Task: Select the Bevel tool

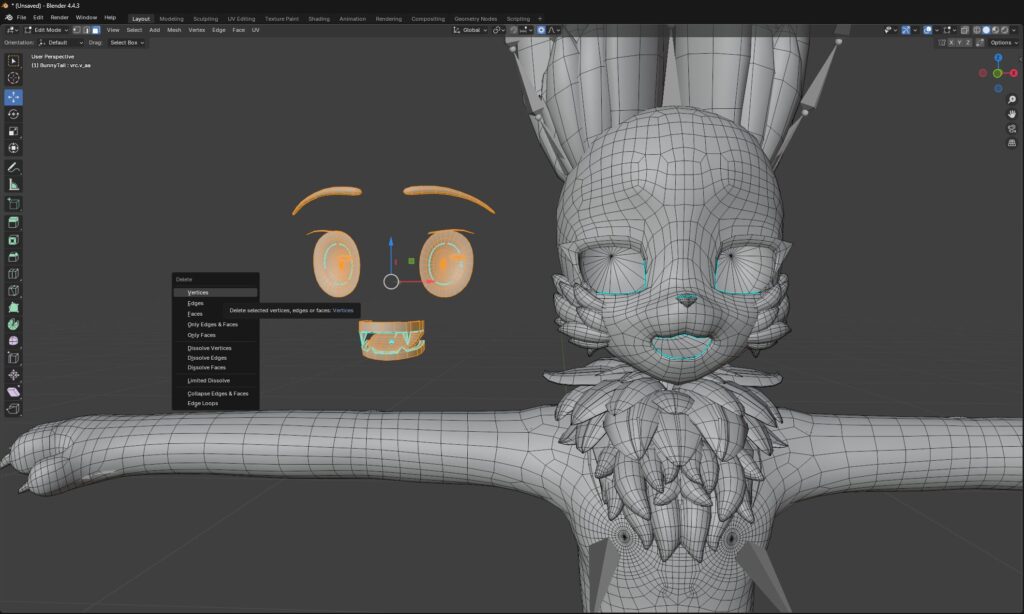Action: point(14,257)
